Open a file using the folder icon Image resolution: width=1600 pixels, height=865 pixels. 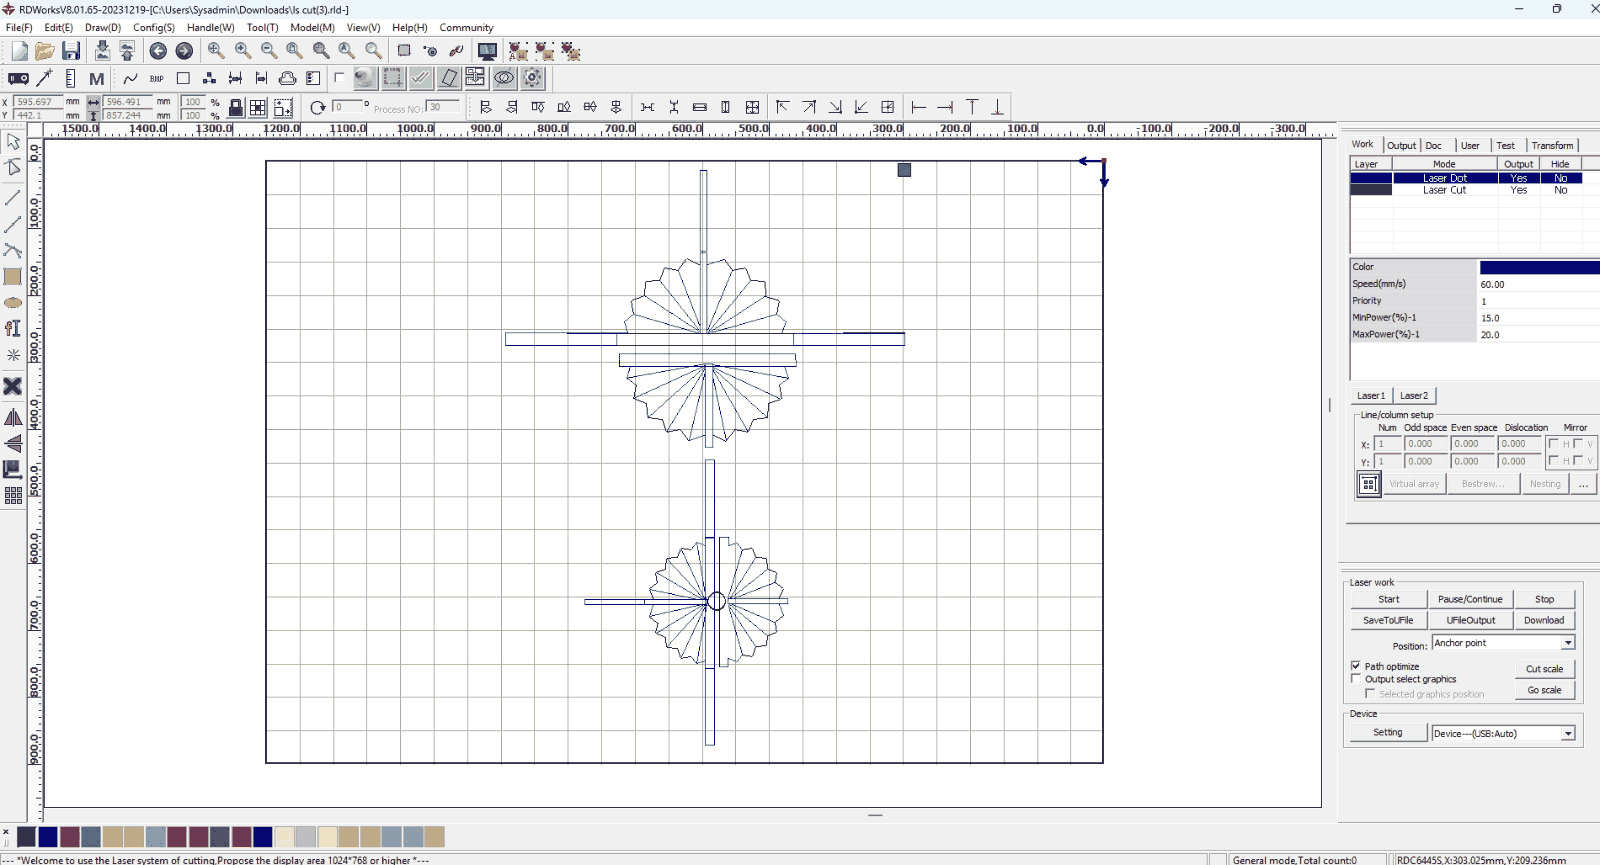[x=45, y=51]
